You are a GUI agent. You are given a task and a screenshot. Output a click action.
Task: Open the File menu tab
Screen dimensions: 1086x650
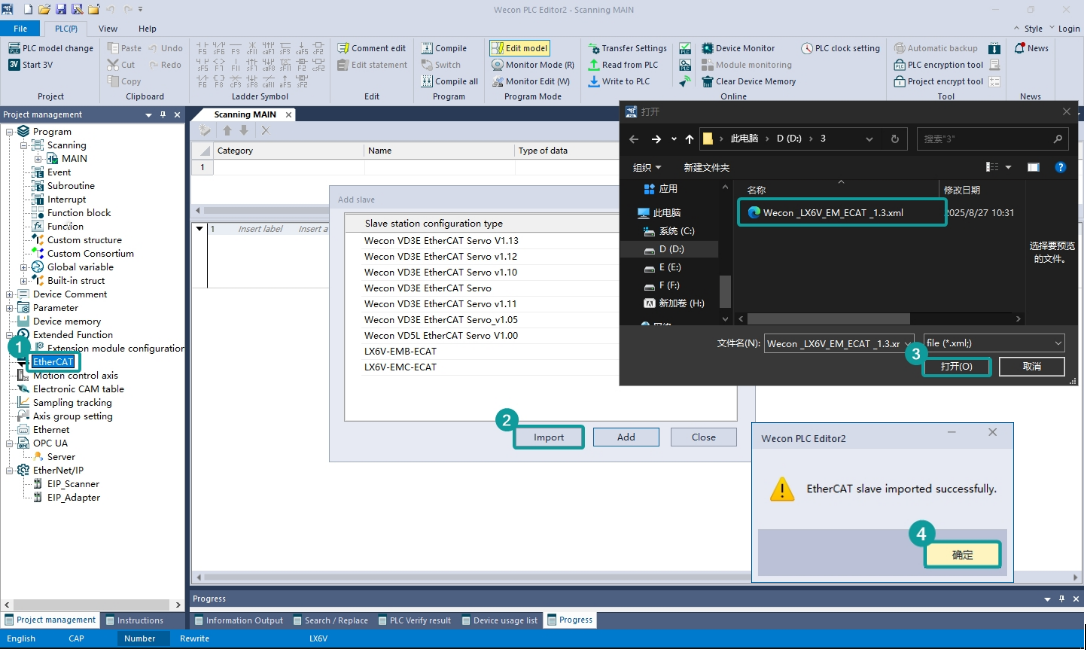click(20, 28)
